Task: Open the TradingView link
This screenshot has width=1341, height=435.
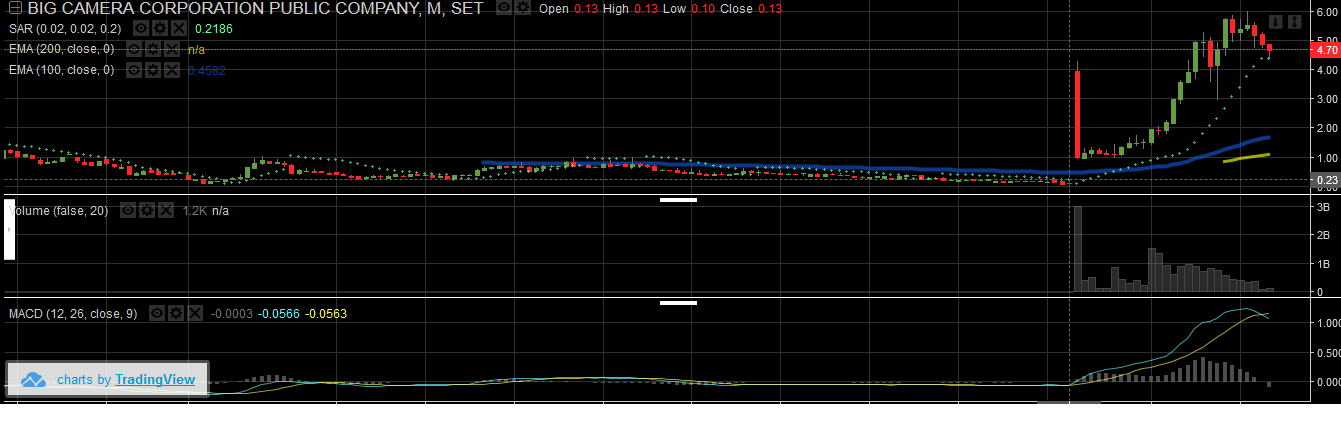Action: [x=154, y=380]
